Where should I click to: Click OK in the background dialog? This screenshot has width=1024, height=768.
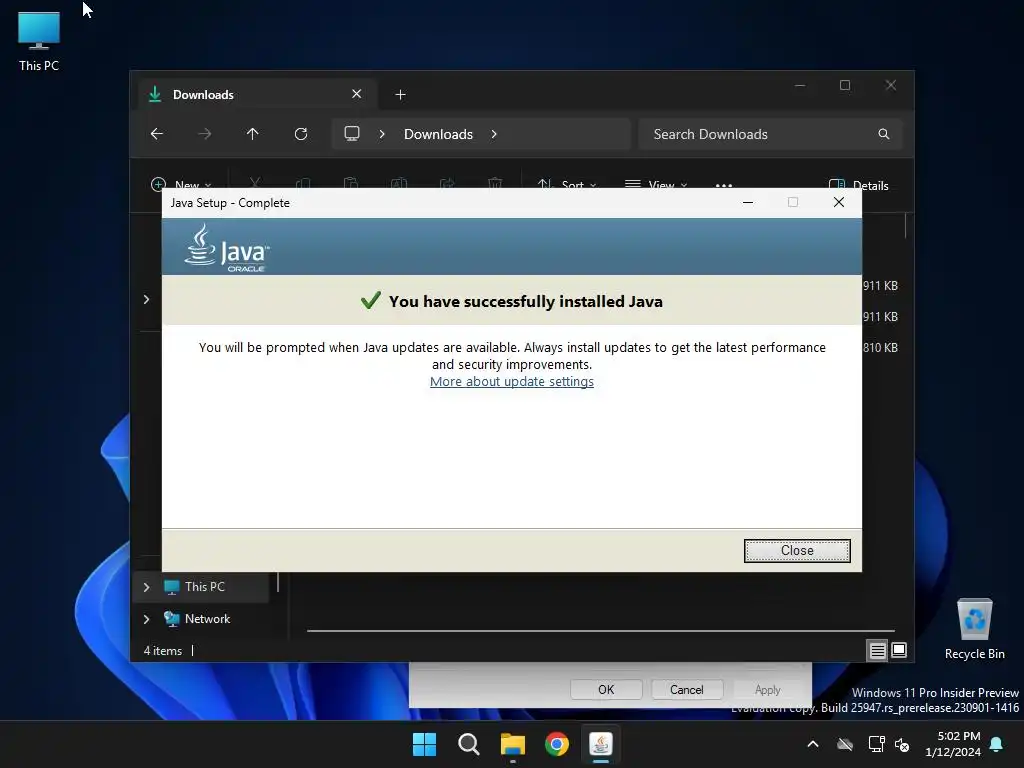tap(606, 690)
